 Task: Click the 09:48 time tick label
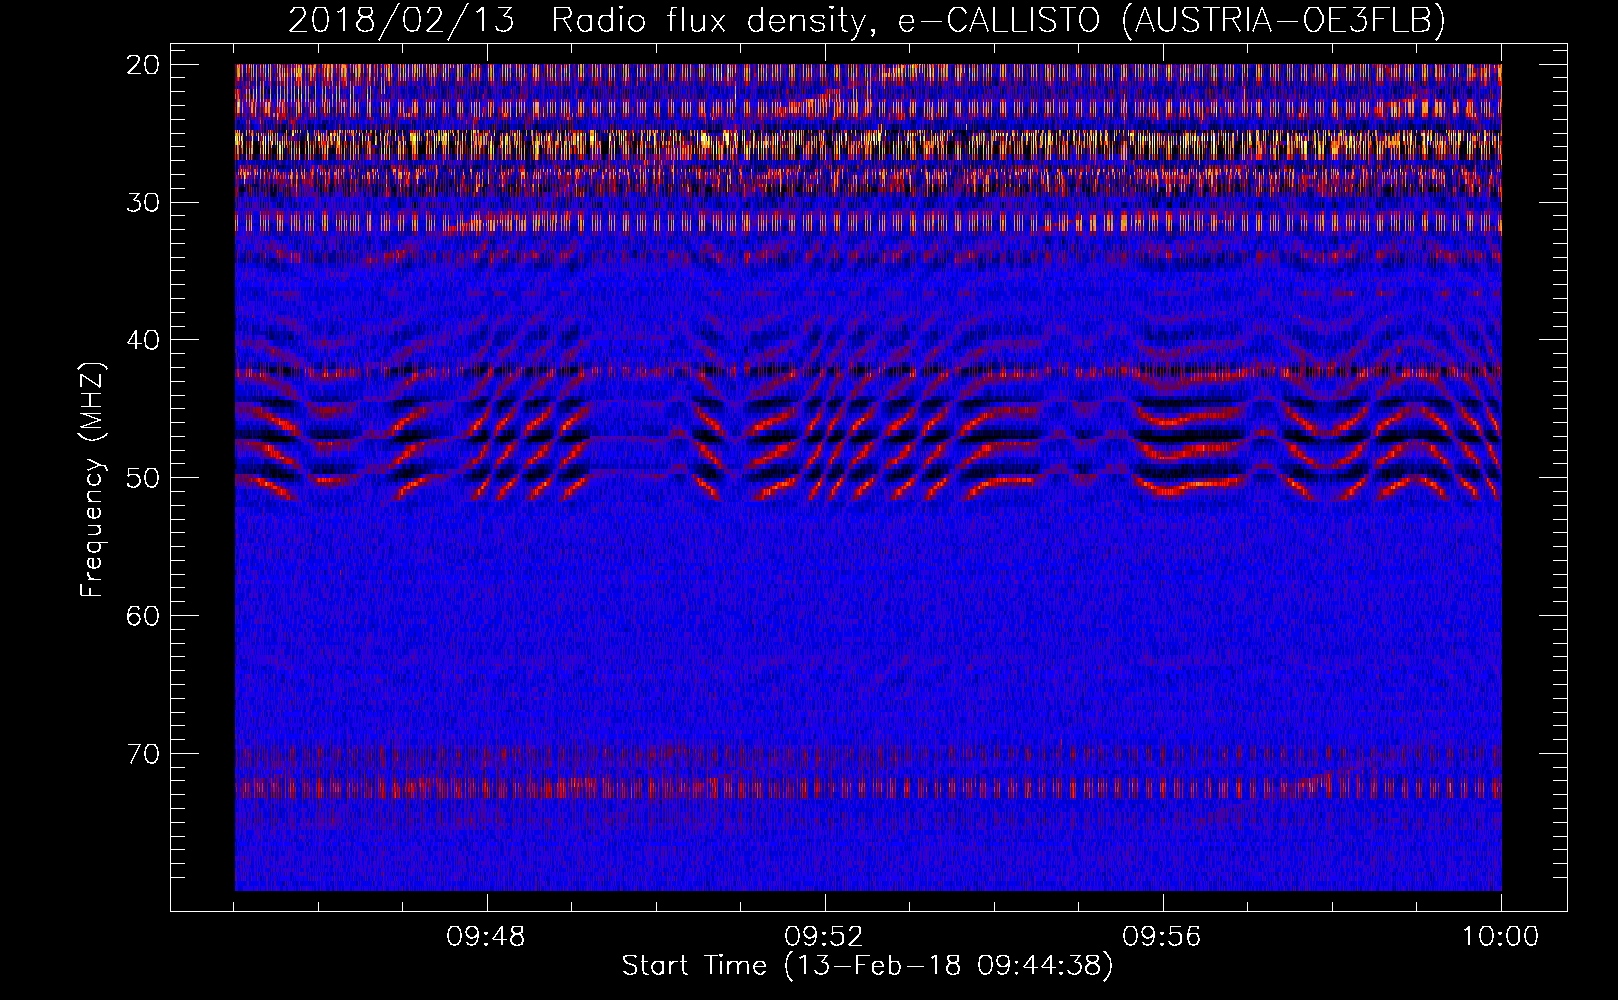coord(486,937)
